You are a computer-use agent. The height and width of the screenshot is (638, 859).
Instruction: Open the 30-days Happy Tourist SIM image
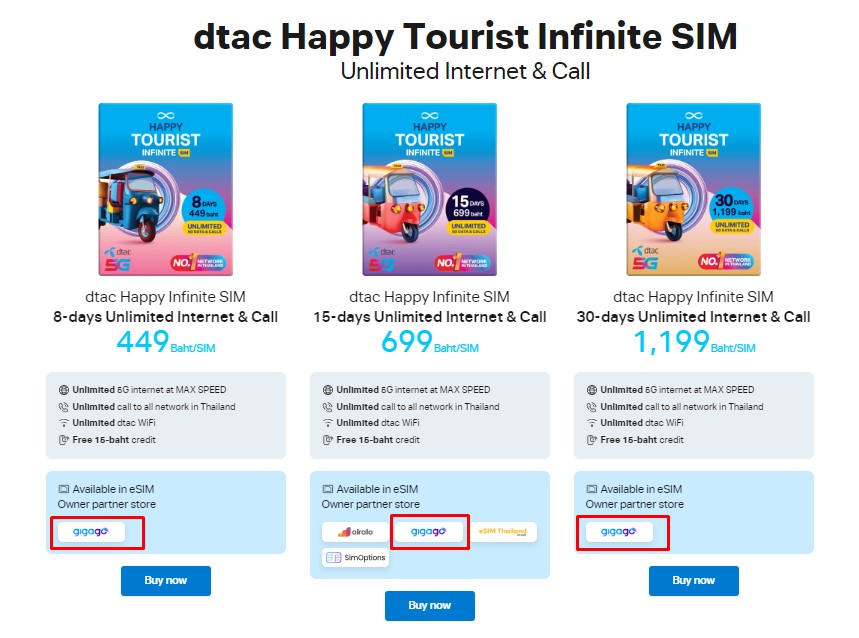tap(694, 189)
